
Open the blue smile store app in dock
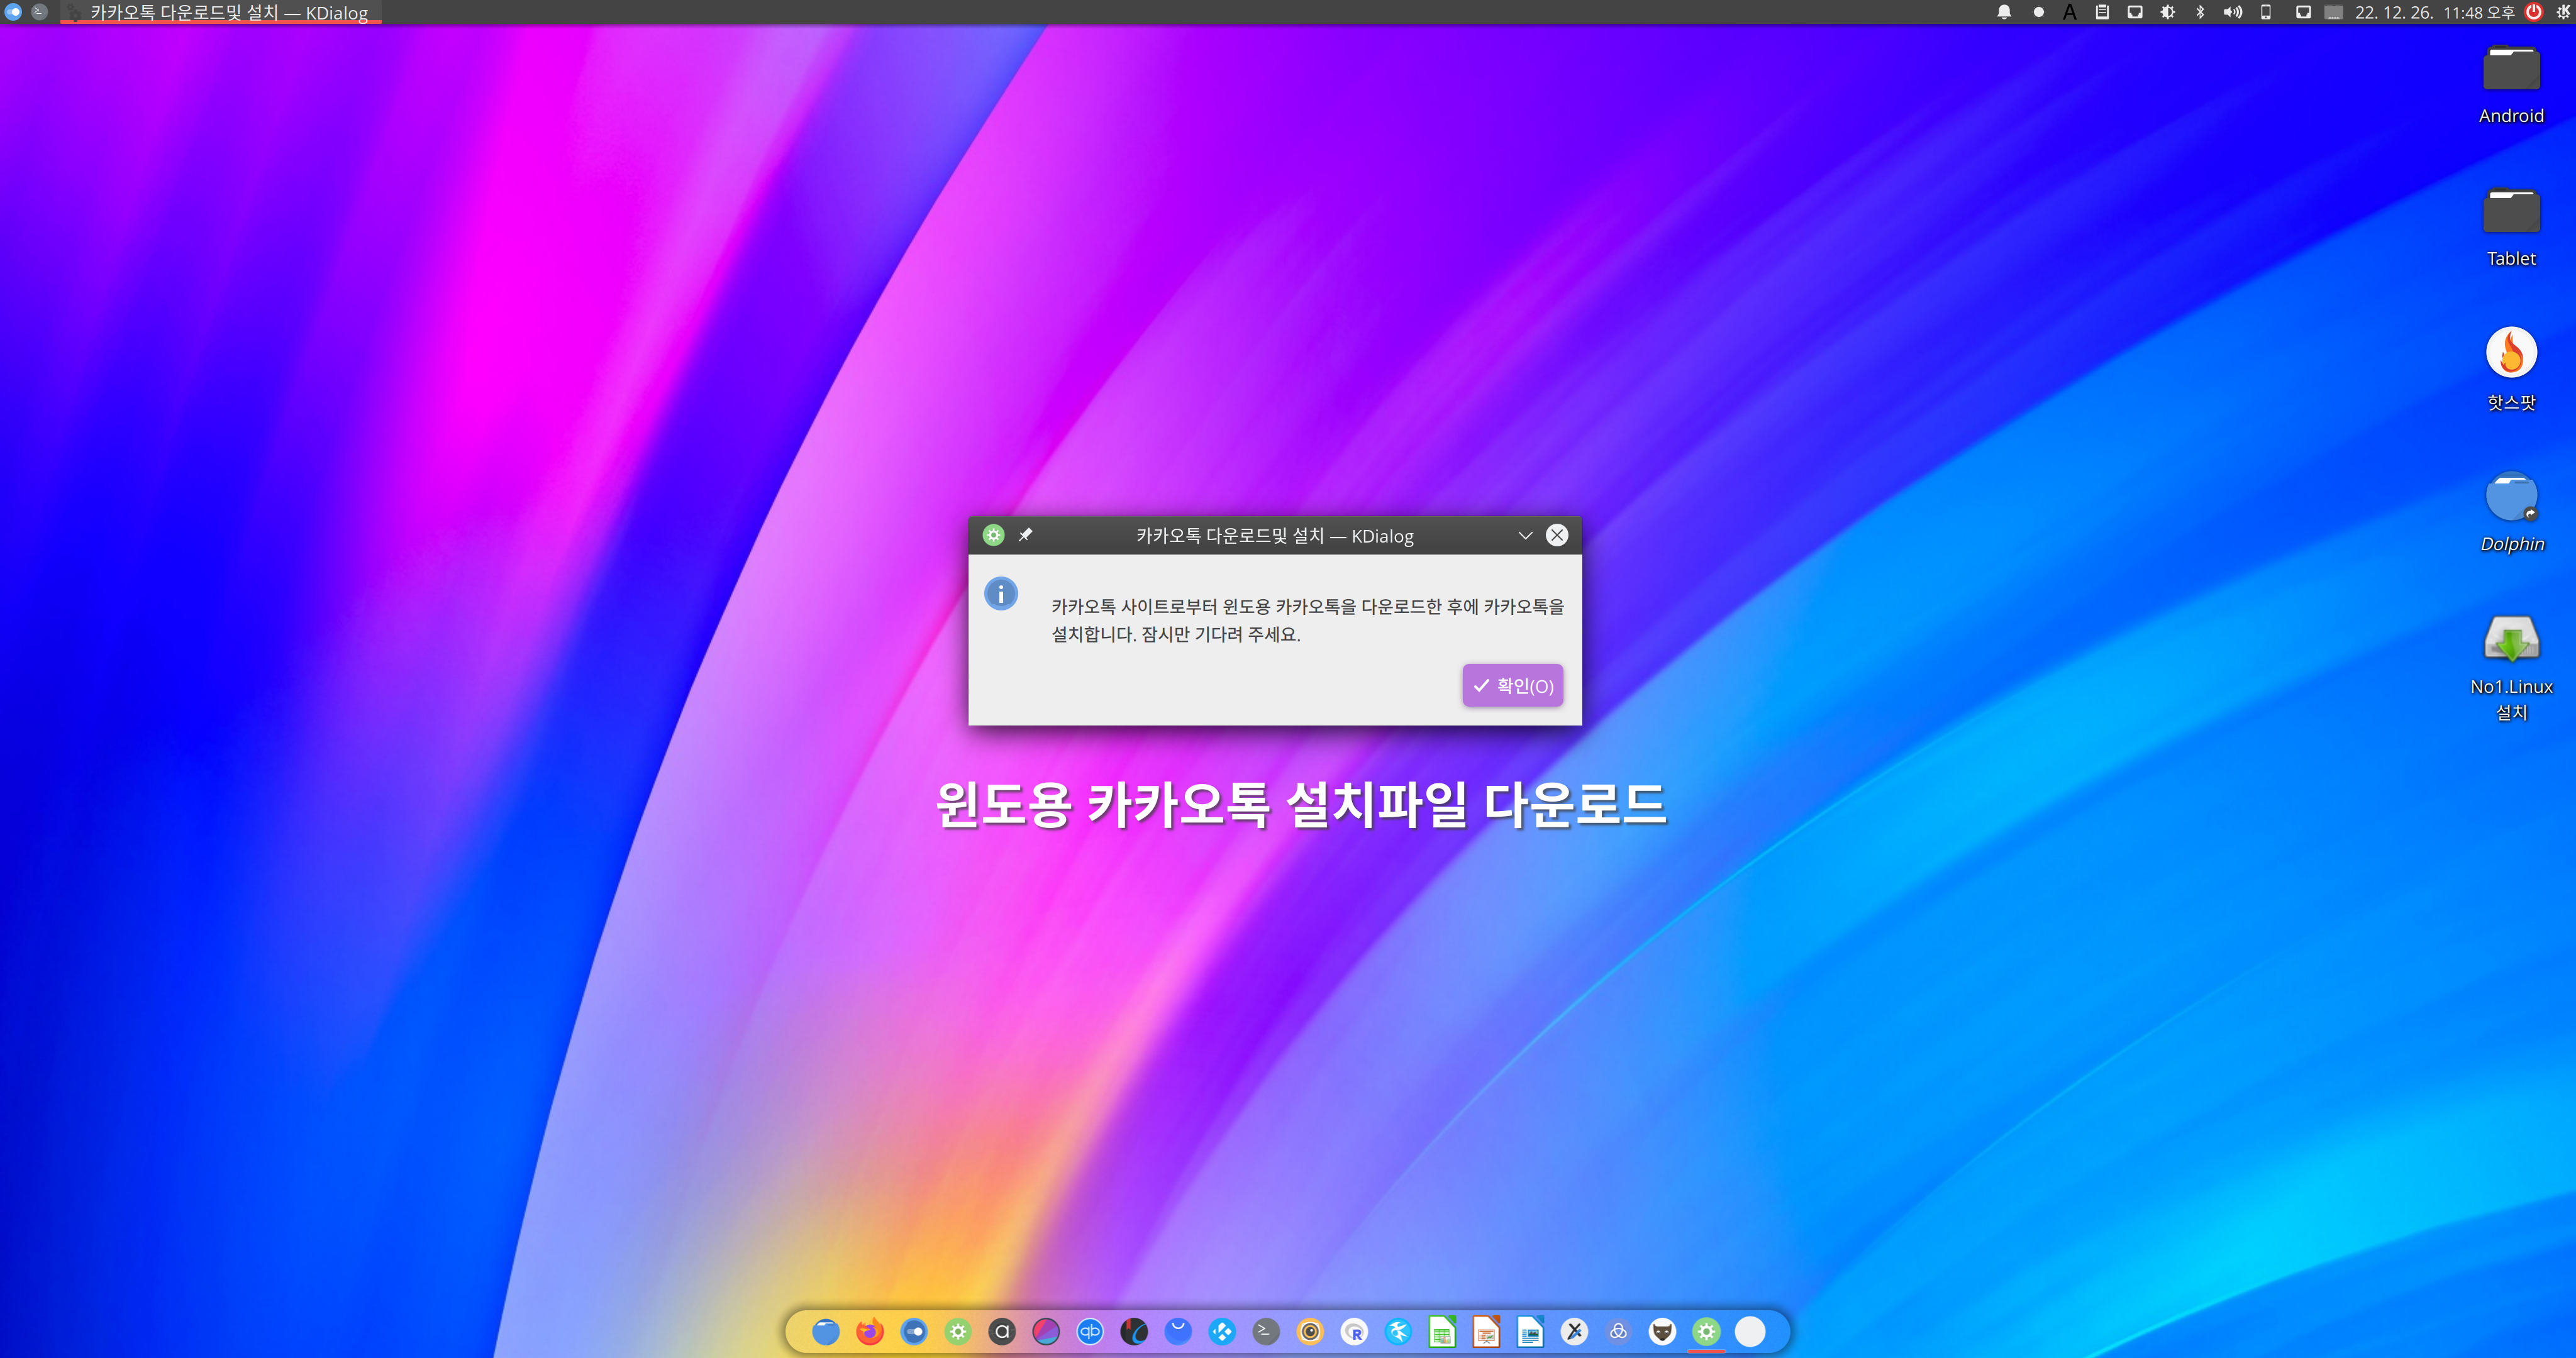(1178, 1331)
